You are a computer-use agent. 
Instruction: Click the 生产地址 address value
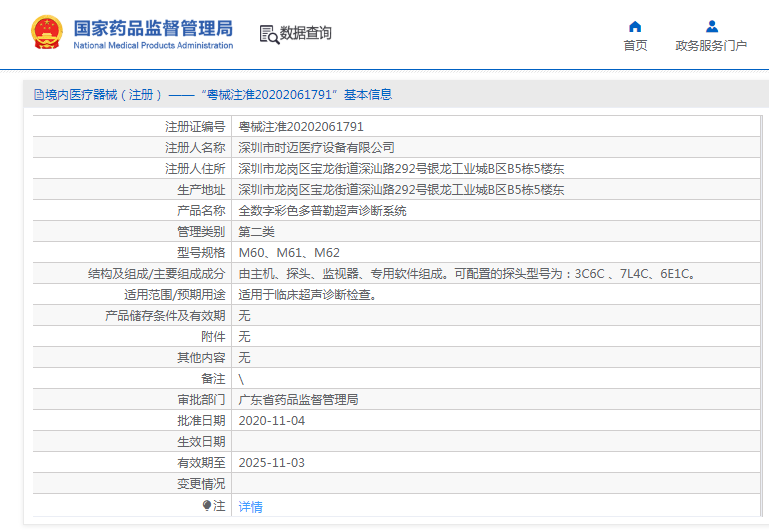coord(401,190)
